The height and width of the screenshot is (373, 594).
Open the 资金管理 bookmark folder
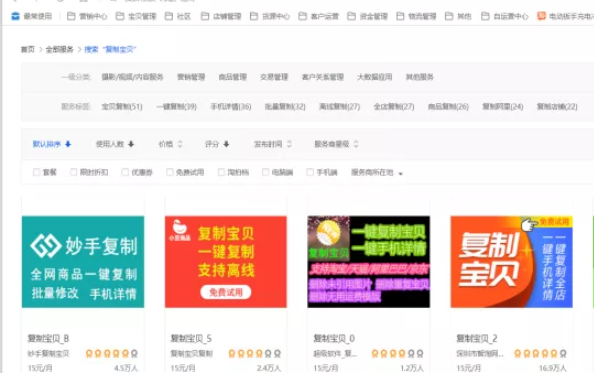coord(367,16)
